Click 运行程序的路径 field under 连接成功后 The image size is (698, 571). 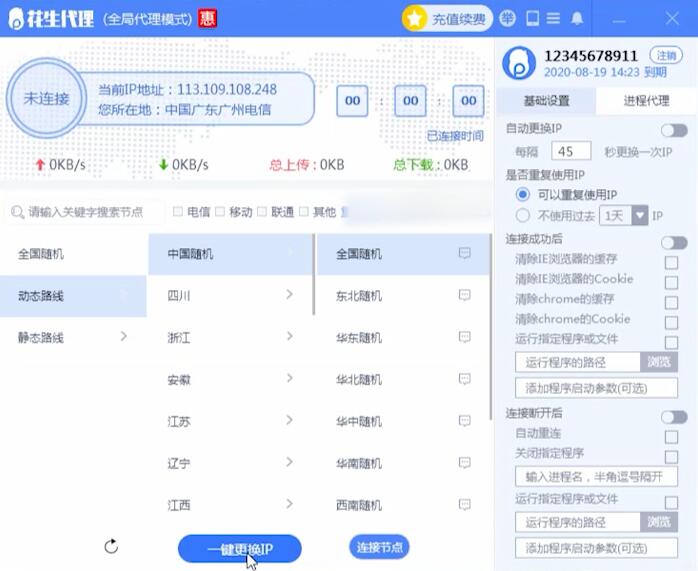[x=578, y=362]
